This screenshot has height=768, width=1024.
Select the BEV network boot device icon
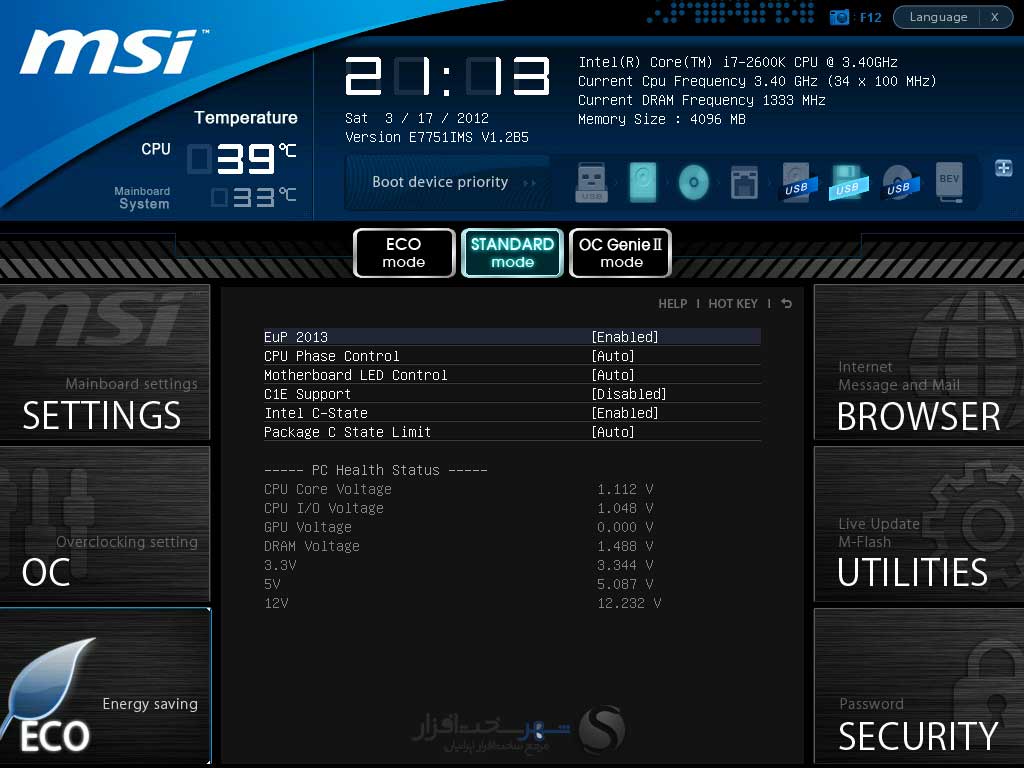(x=950, y=182)
